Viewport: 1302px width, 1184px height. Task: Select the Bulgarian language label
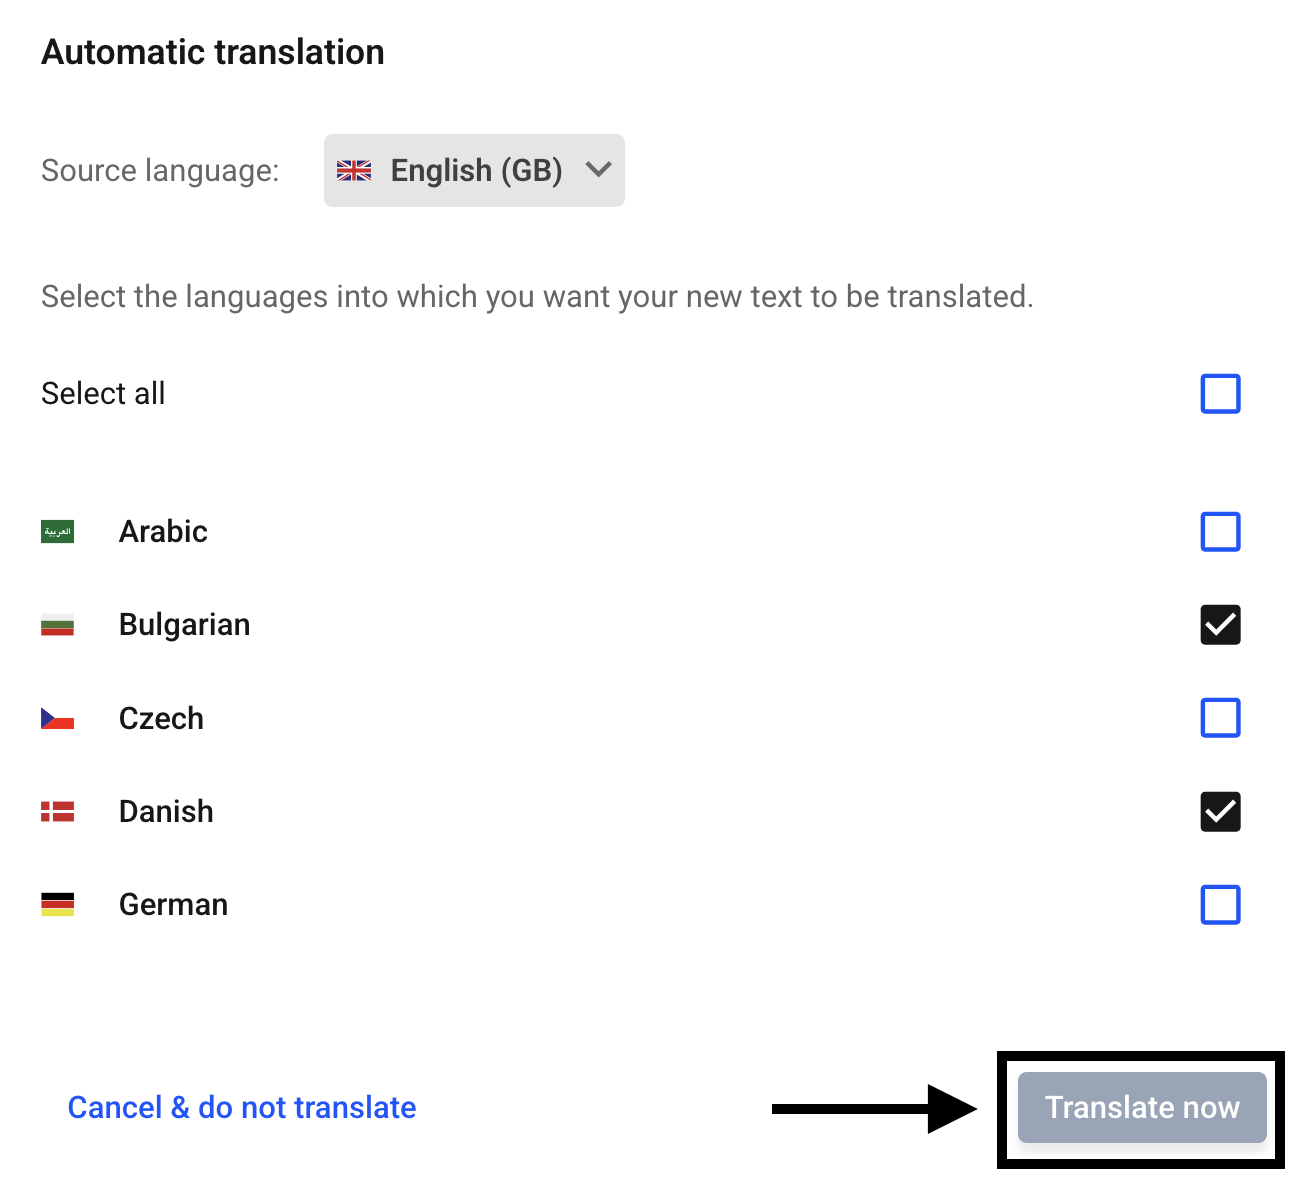(185, 625)
